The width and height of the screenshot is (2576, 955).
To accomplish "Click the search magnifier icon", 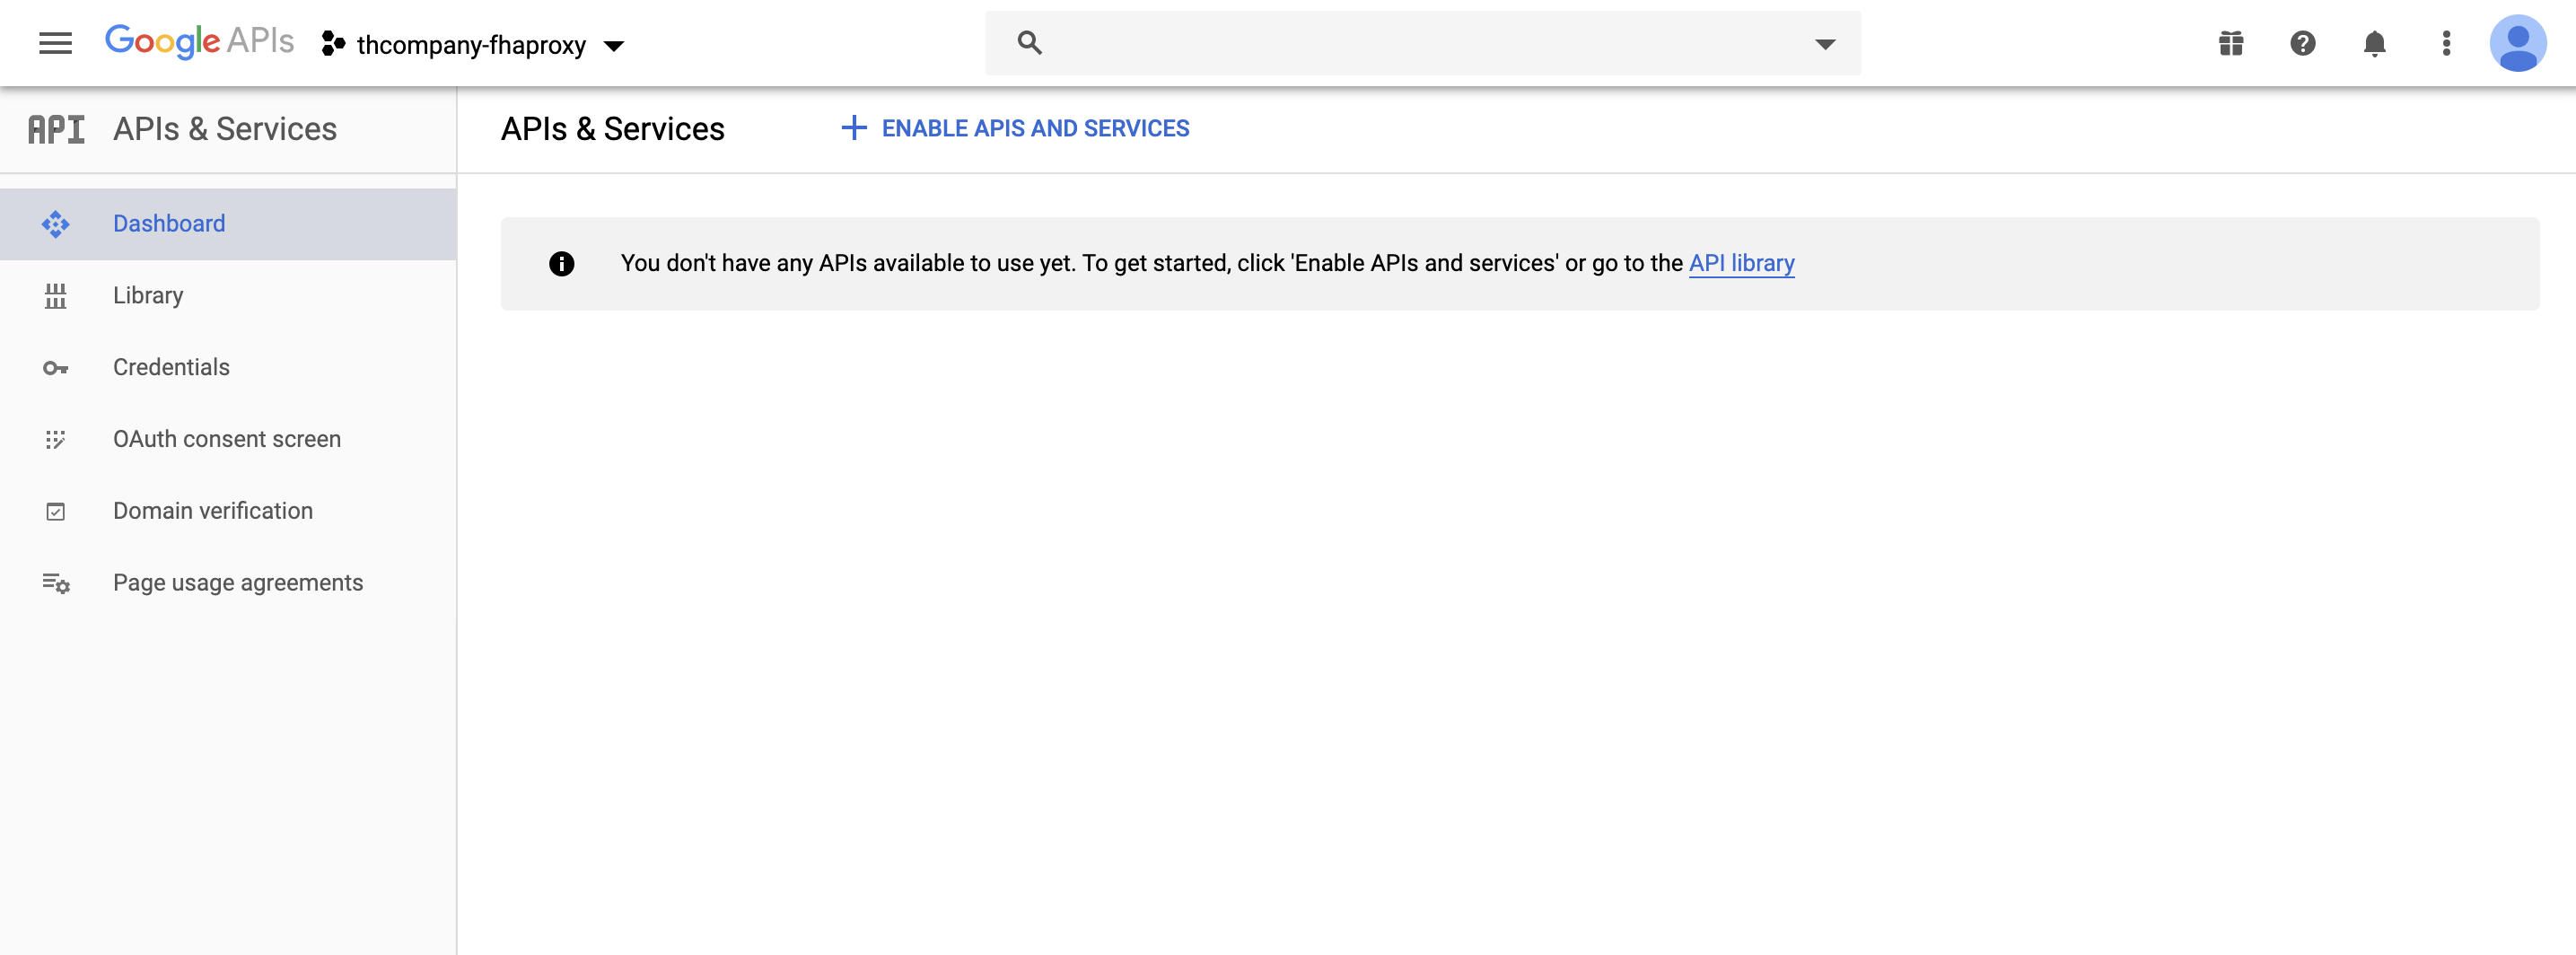I will [1029, 43].
